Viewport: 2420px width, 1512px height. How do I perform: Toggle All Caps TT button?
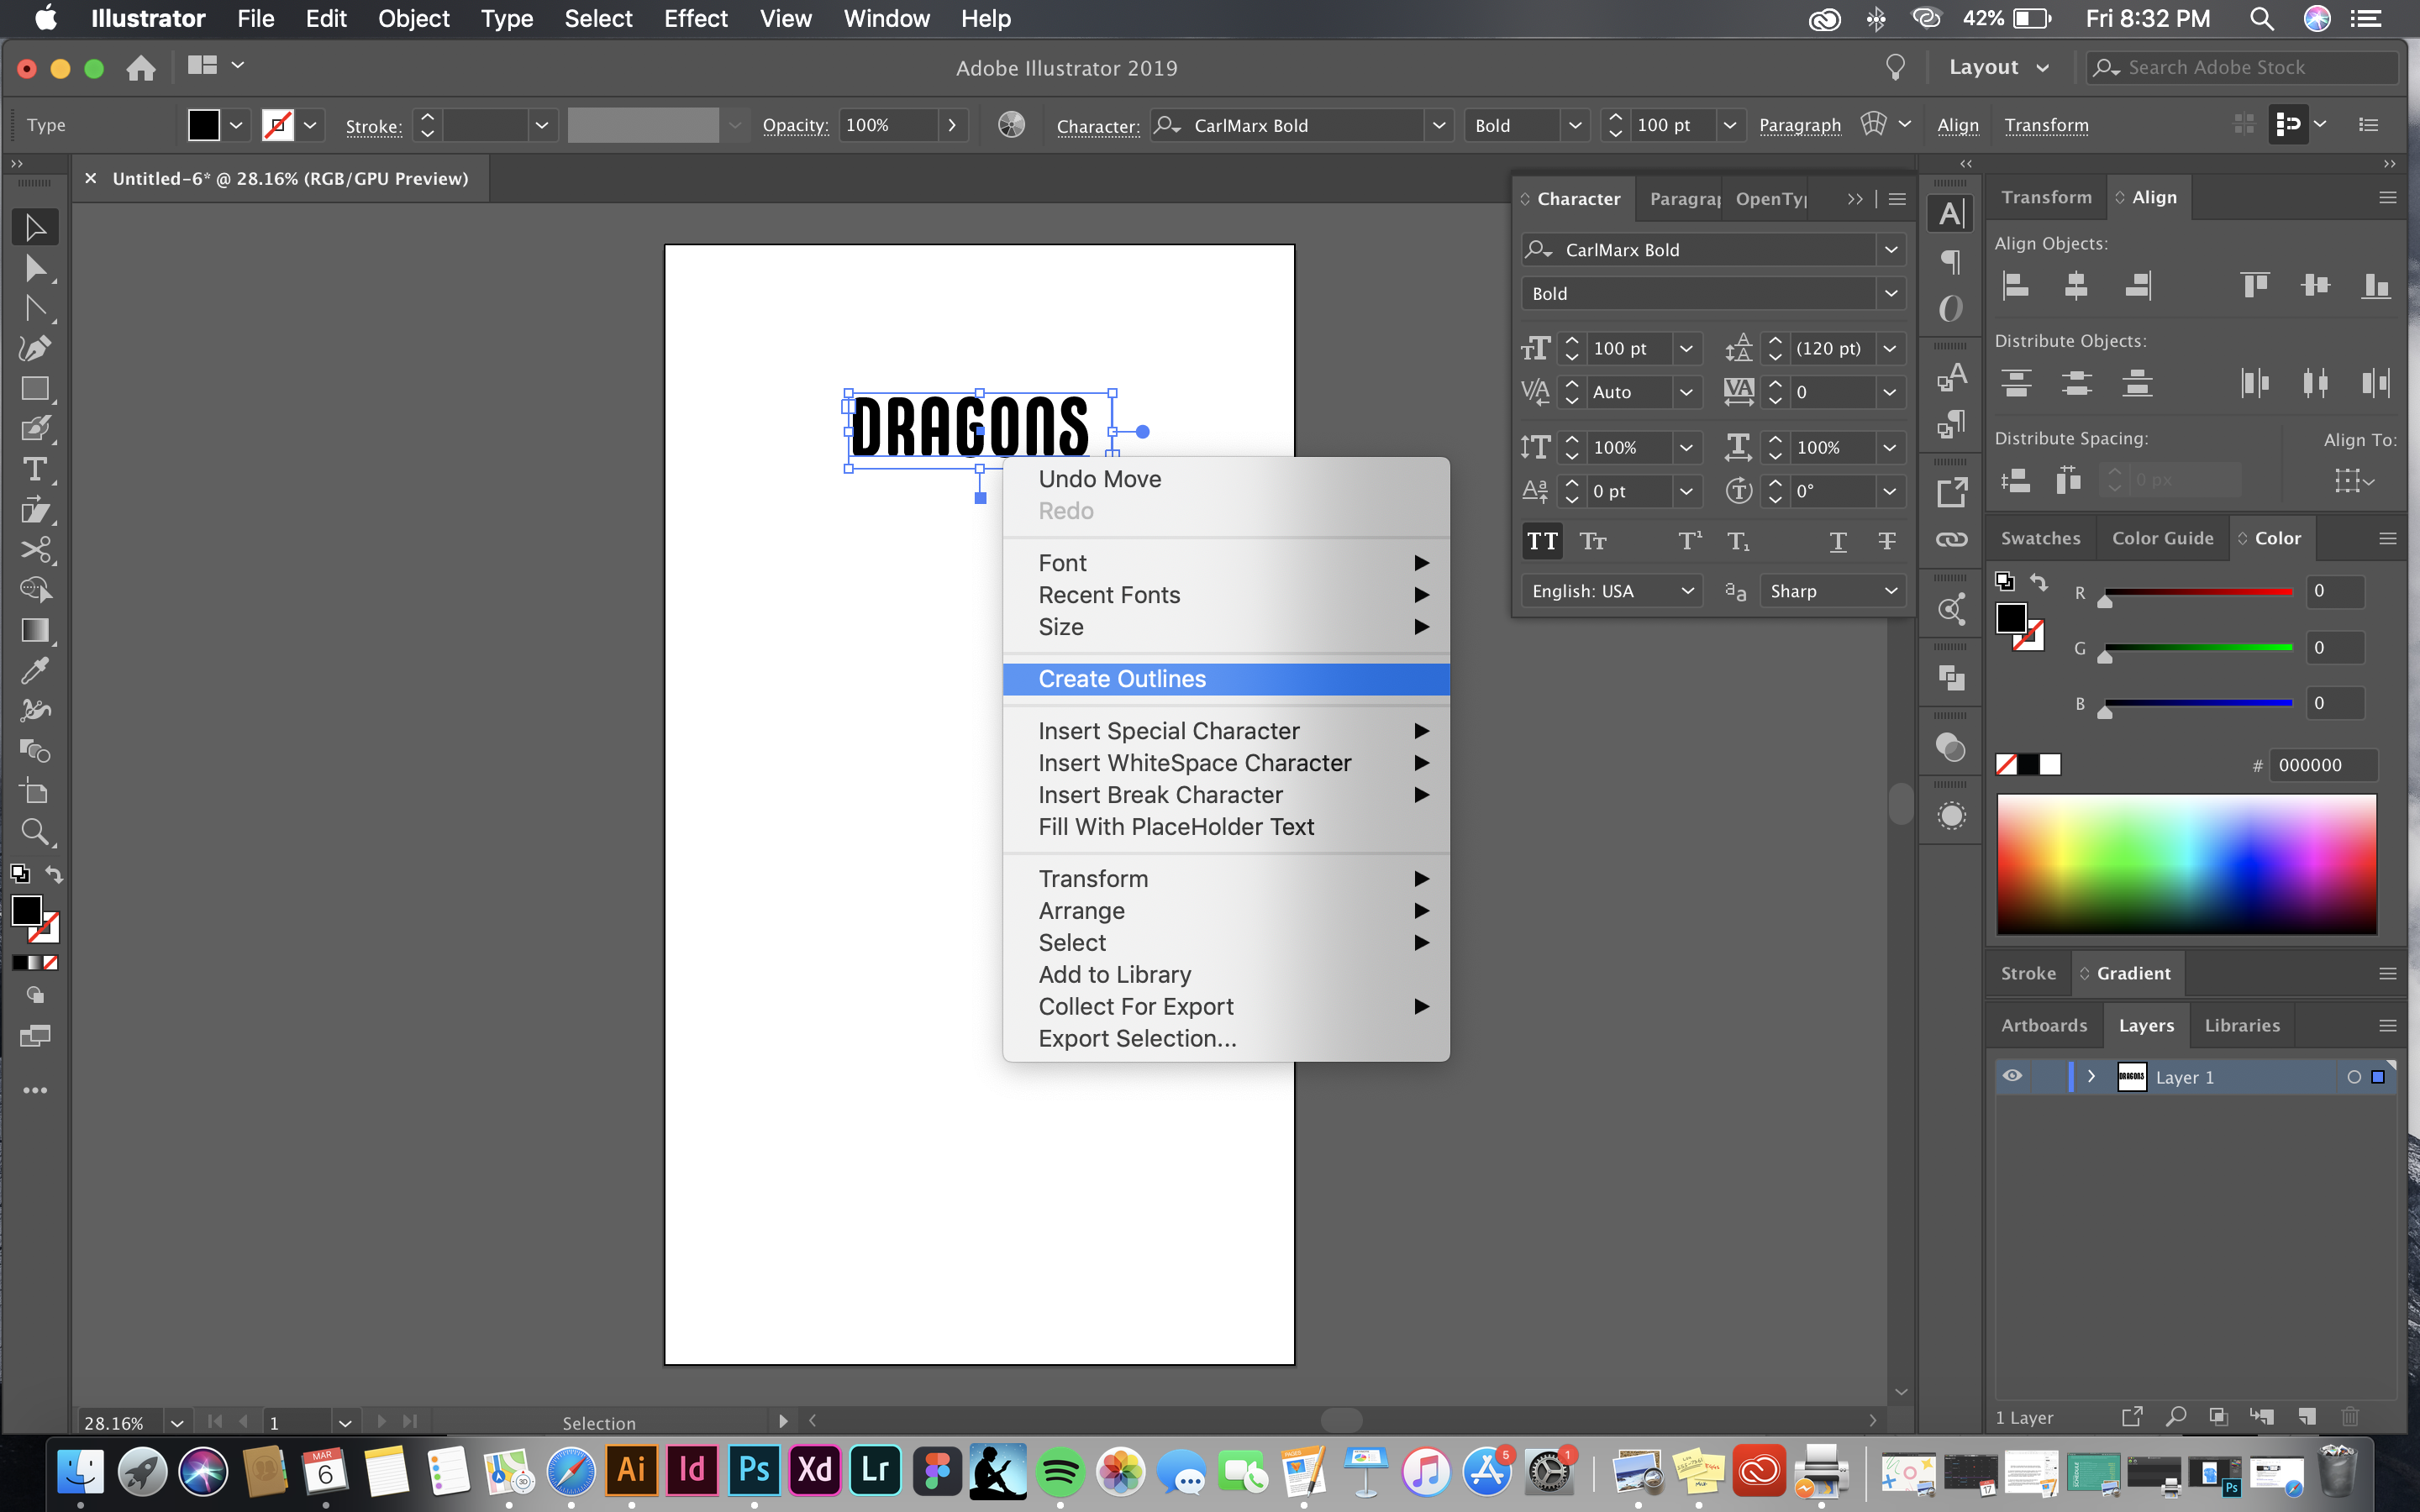(1542, 541)
